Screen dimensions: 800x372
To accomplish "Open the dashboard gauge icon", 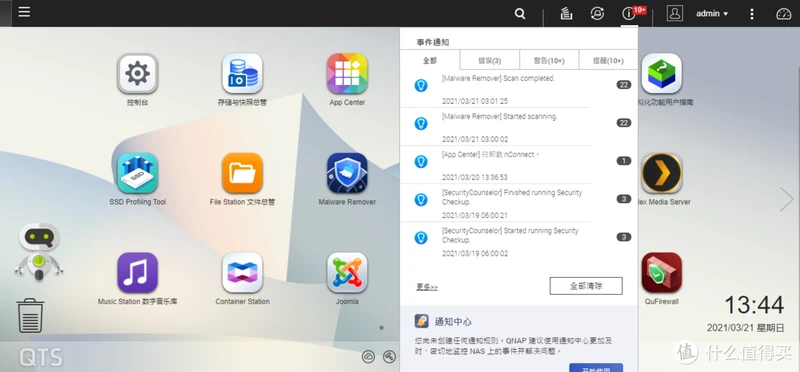I will (x=783, y=14).
